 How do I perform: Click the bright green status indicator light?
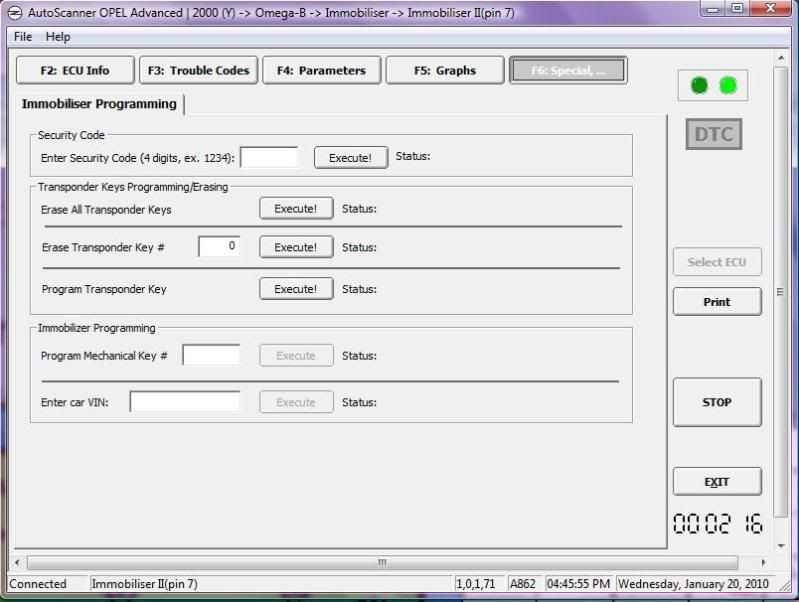pyautogui.click(x=728, y=86)
